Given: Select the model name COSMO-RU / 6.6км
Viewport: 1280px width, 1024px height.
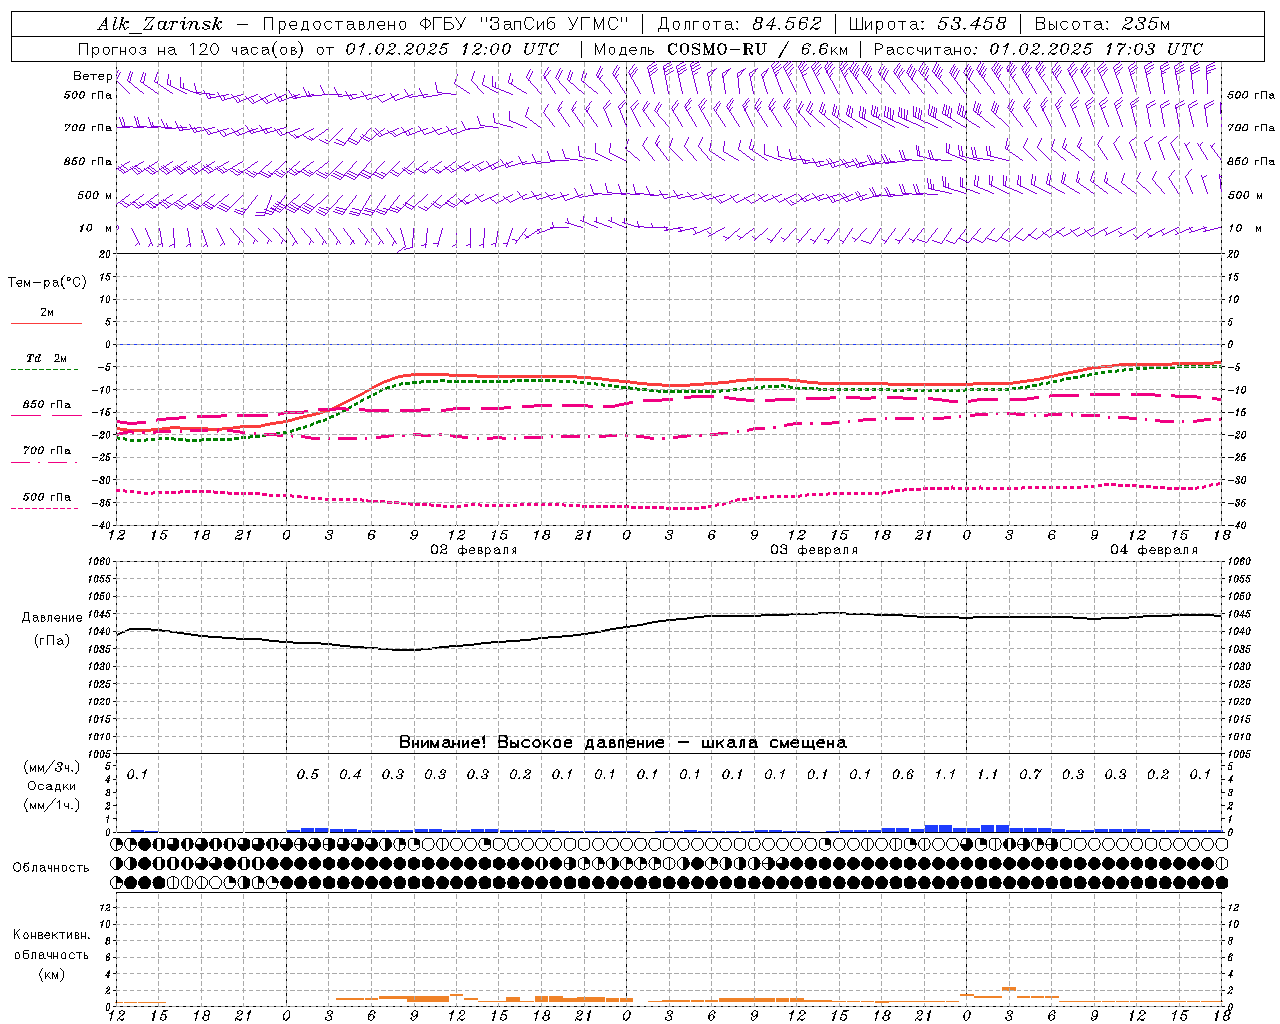Looking at the screenshot, I should click(x=757, y=49).
